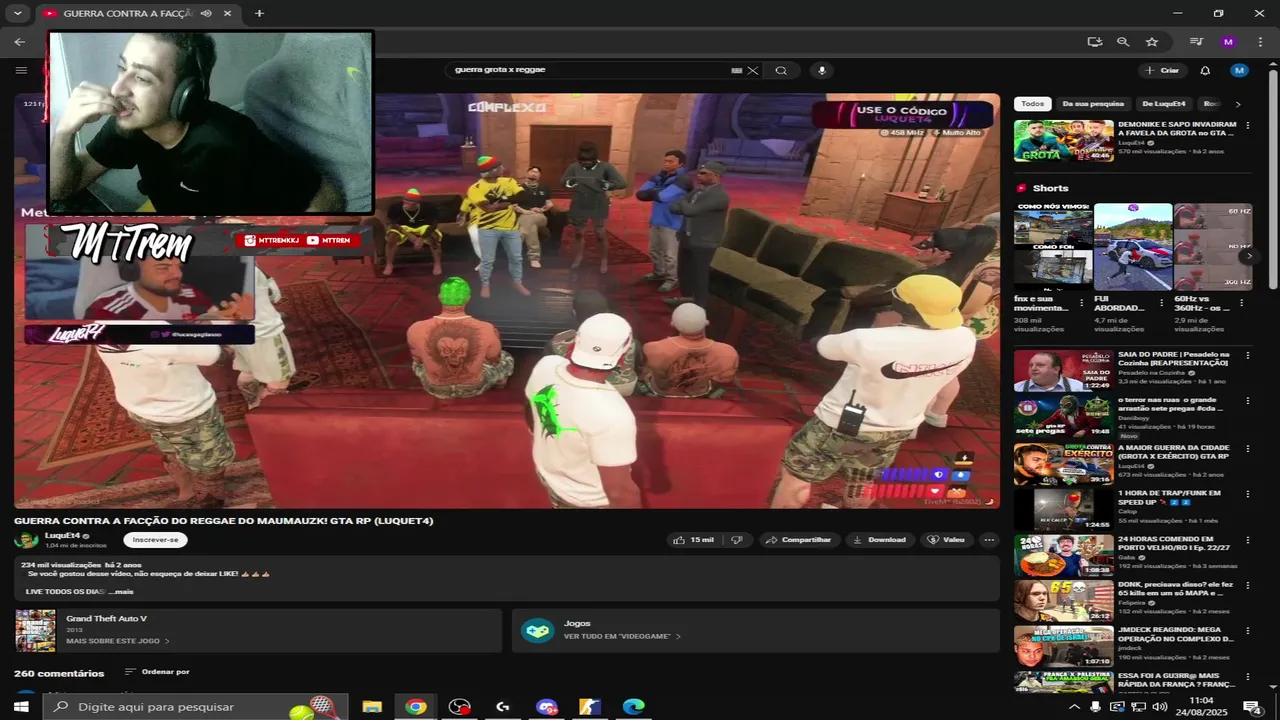Screen dimensions: 1280x720
Task: Open the tab search dropdown arrow
Action: (17, 13)
